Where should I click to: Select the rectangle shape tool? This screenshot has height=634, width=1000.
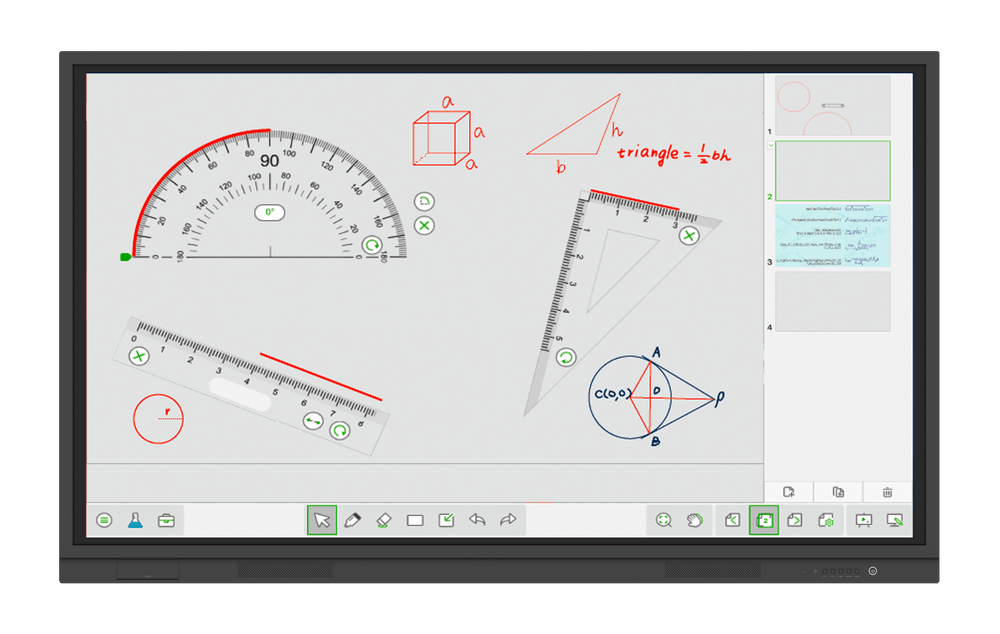(x=415, y=520)
